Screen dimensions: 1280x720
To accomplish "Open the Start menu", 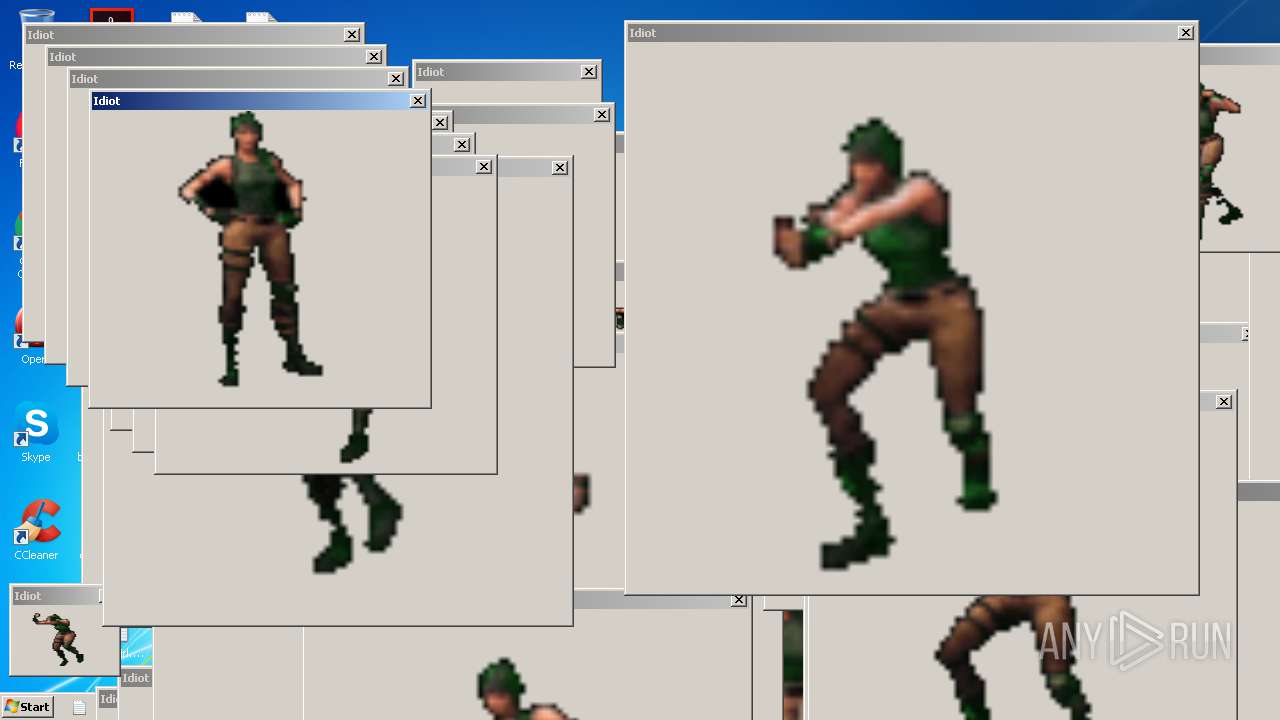I will point(27,707).
